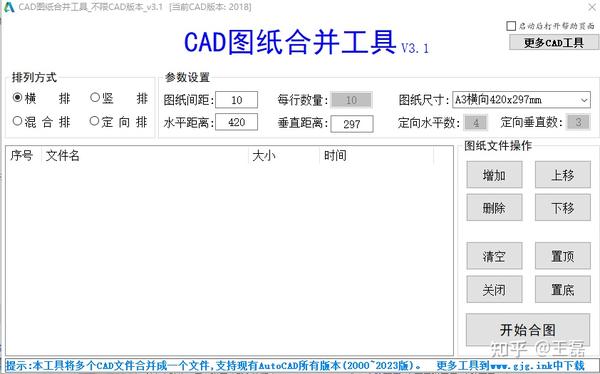The image size is (600, 374).
Task: Sort by the 序号 column header
Action: coord(22,155)
